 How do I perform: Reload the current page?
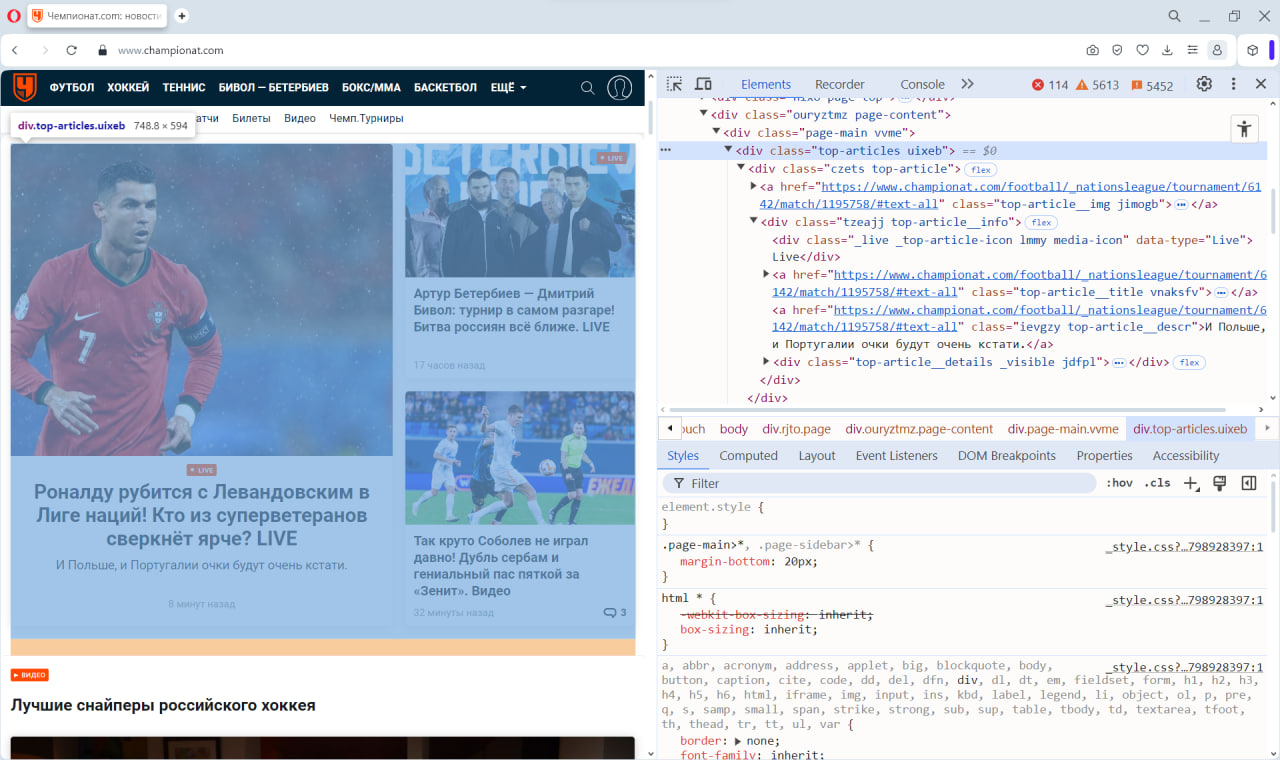72,50
